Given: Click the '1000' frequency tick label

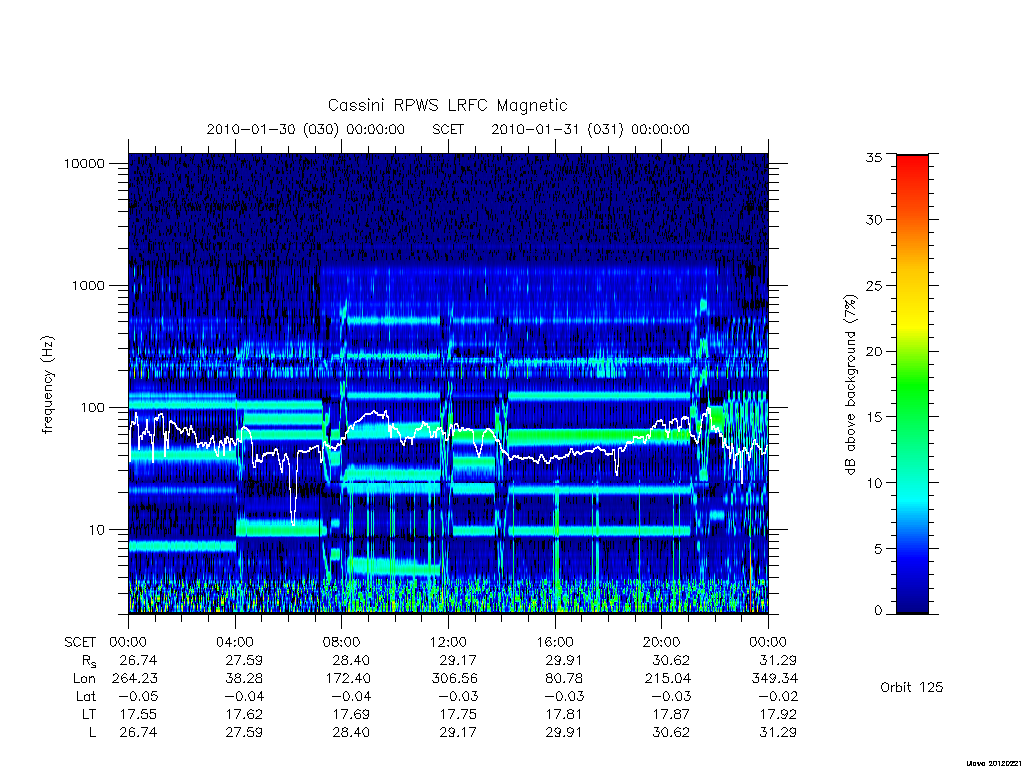Looking at the screenshot, I should 88,285.
